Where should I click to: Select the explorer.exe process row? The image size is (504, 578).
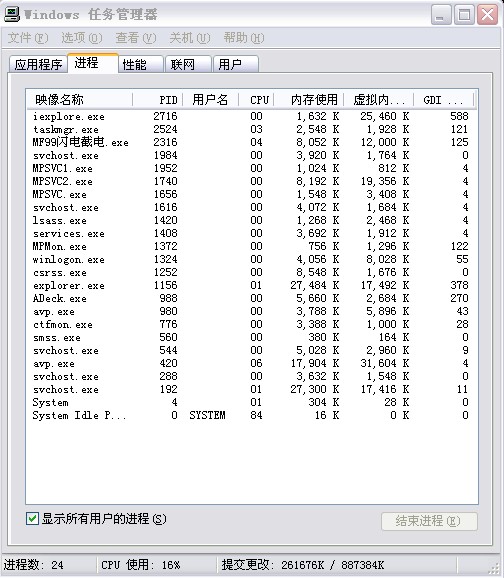point(251,285)
